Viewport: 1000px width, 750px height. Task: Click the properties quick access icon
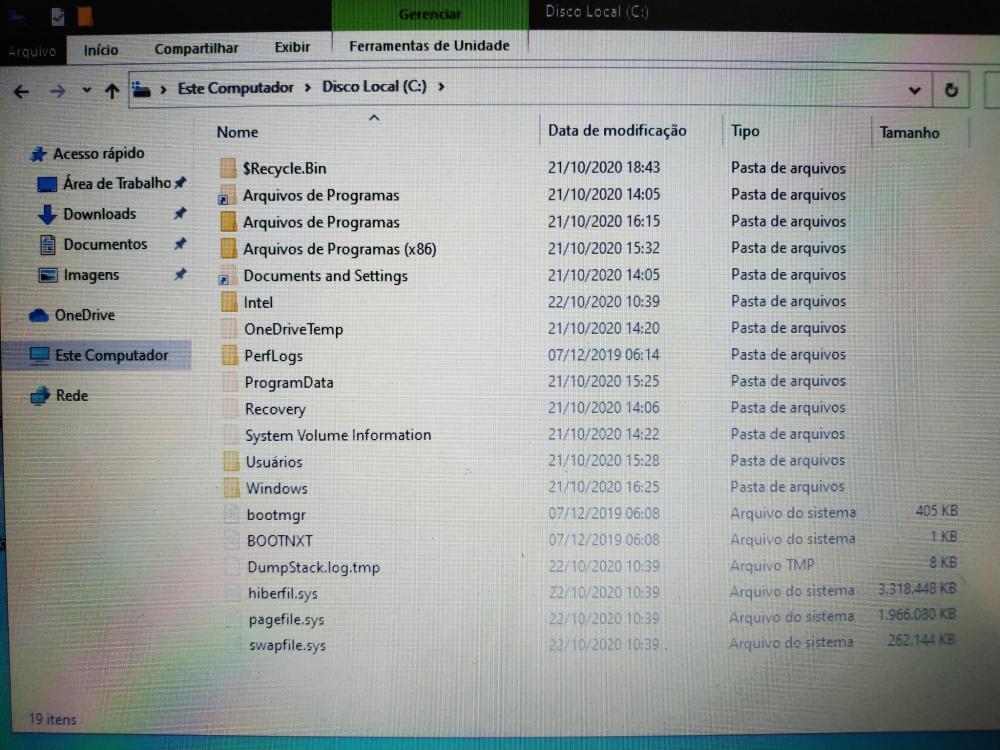[57, 16]
